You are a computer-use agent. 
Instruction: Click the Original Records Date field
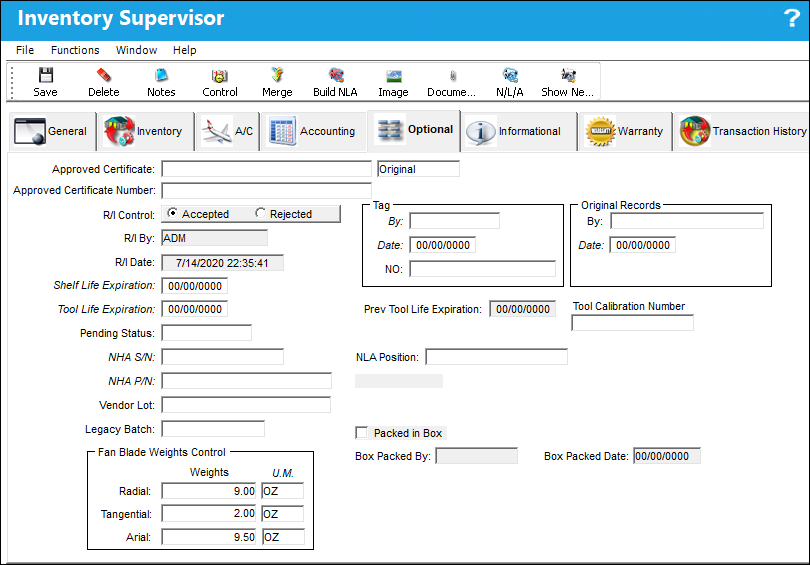(643, 245)
